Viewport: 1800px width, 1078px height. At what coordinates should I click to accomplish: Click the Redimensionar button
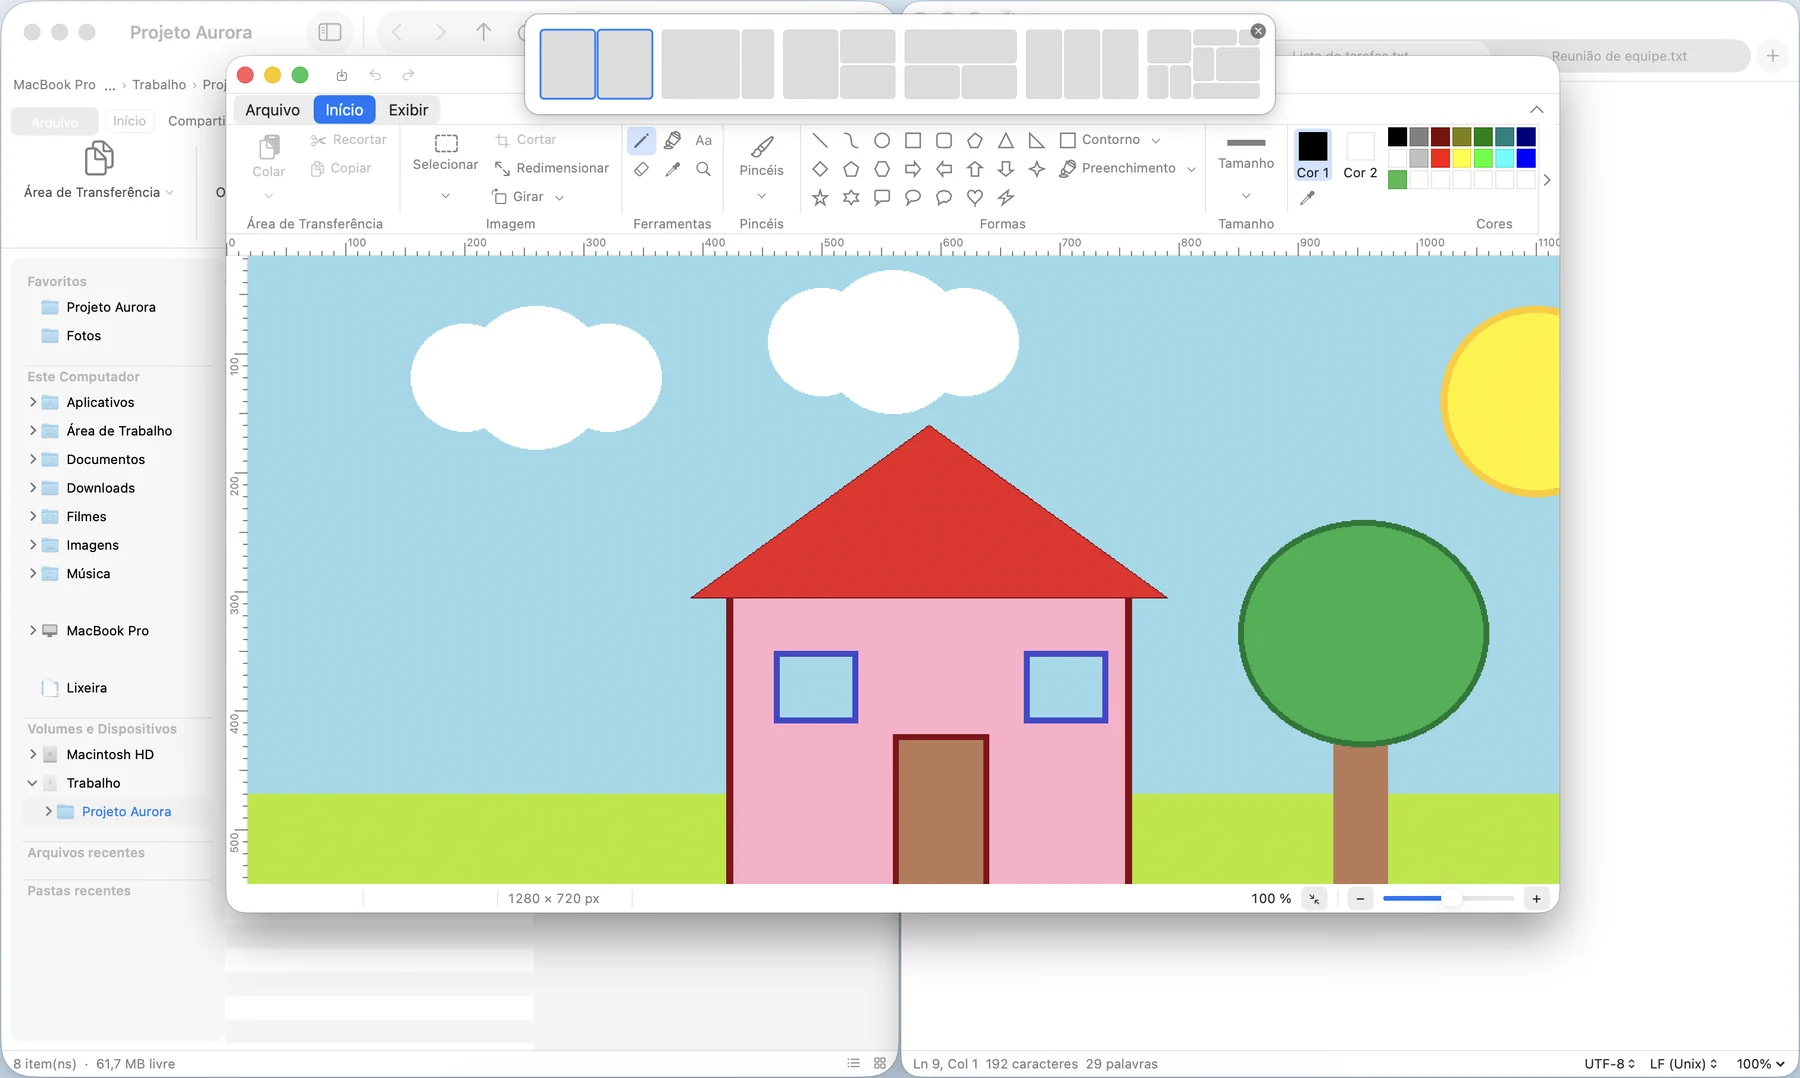pyautogui.click(x=551, y=168)
